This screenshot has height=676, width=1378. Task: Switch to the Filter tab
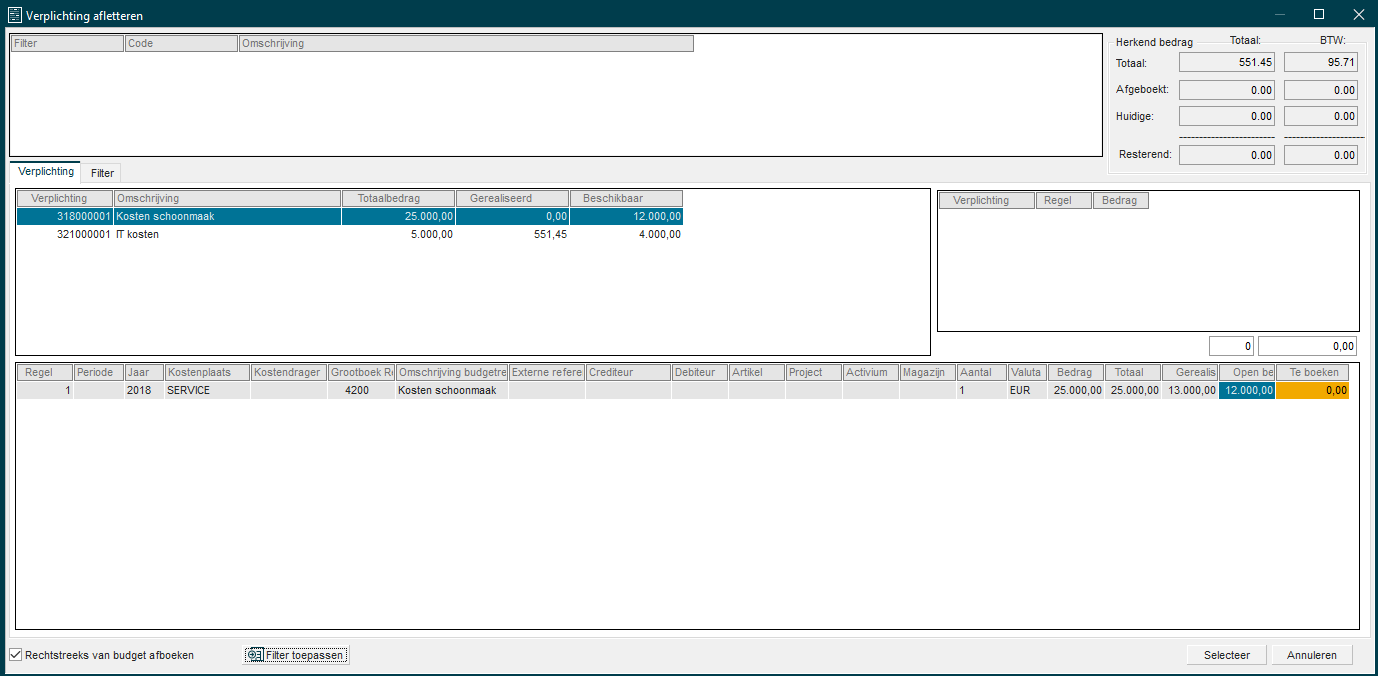point(102,173)
